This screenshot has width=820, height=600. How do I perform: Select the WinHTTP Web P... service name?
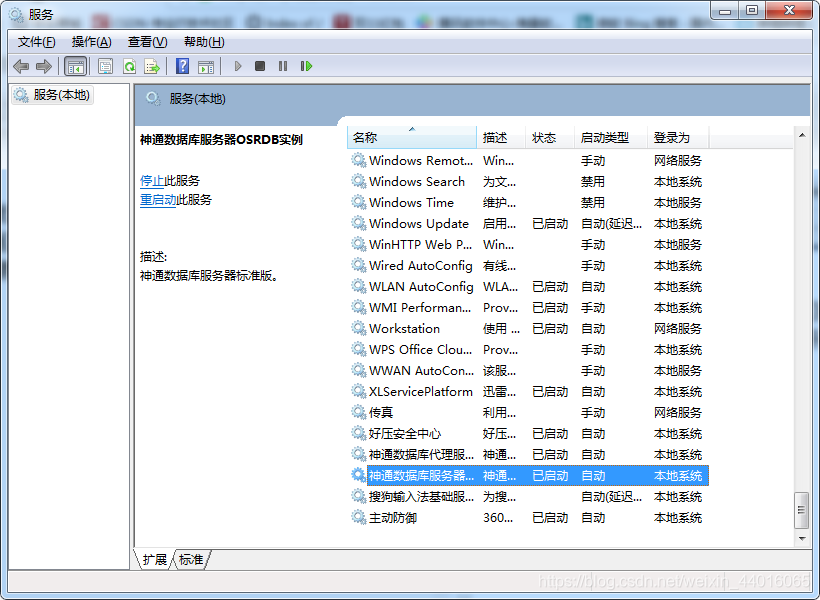[x=420, y=244]
